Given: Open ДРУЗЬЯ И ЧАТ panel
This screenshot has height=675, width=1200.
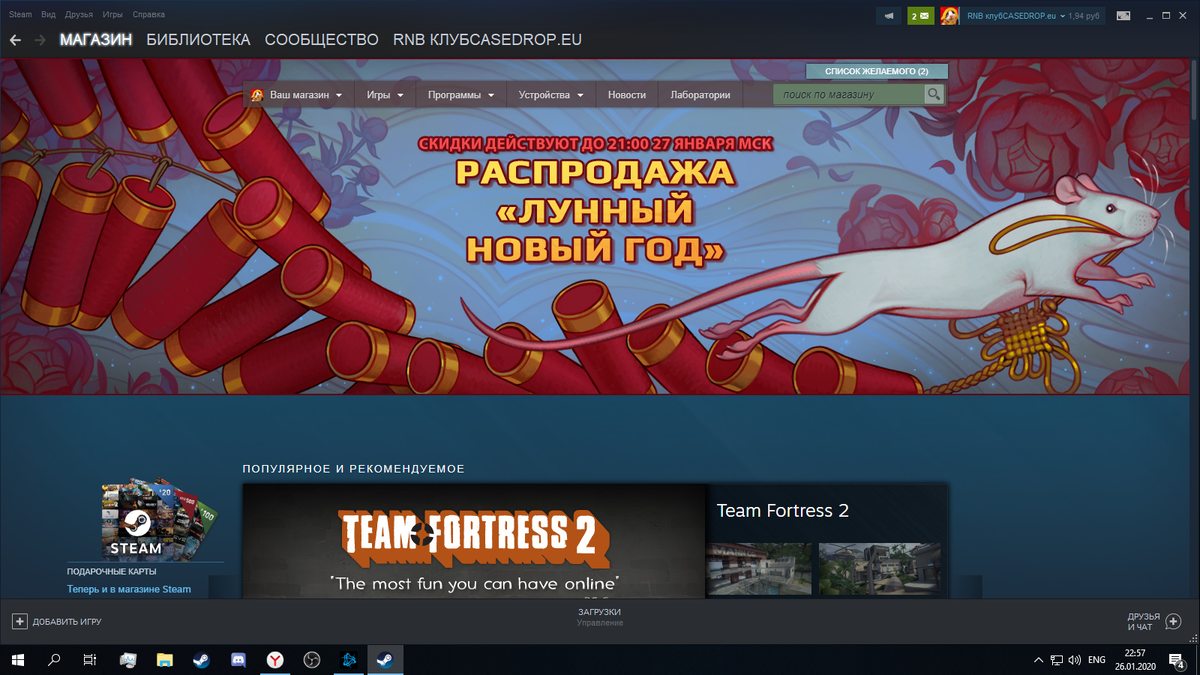Looking at the screenshot, I should click(1143, 622).
